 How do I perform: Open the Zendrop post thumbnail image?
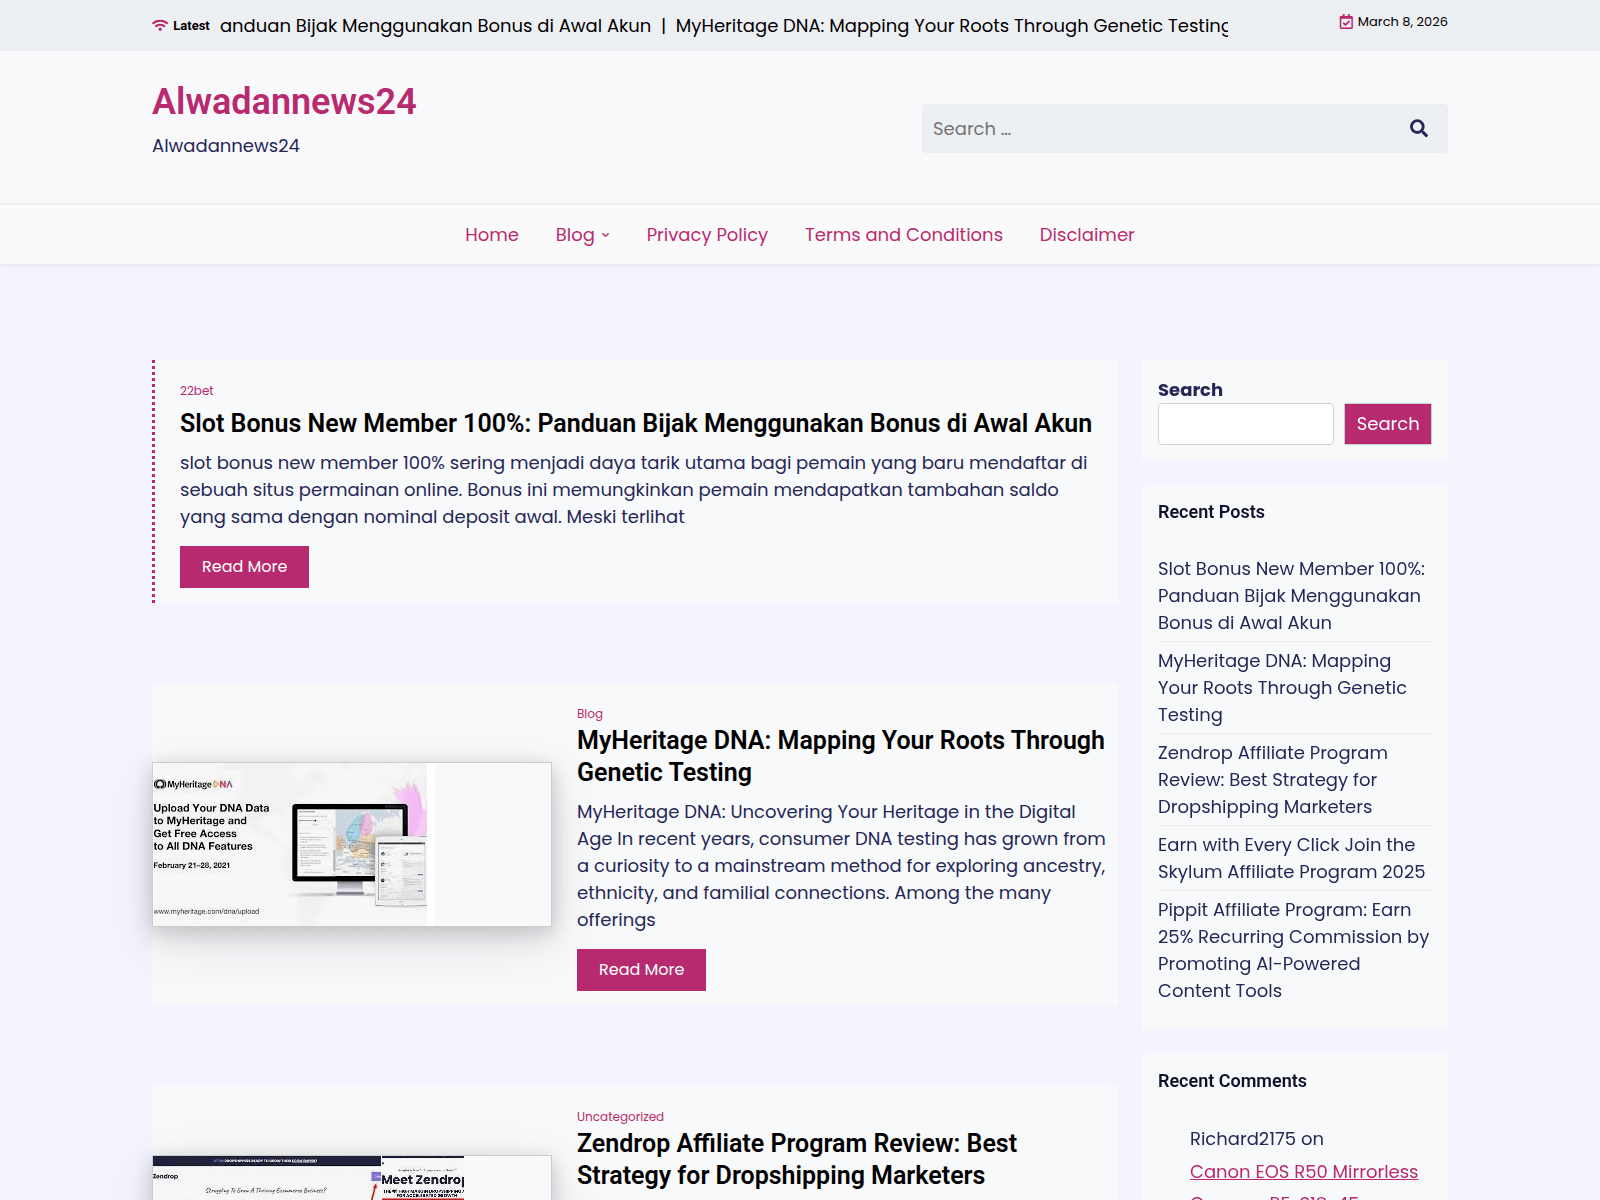tap(352, 1178)
